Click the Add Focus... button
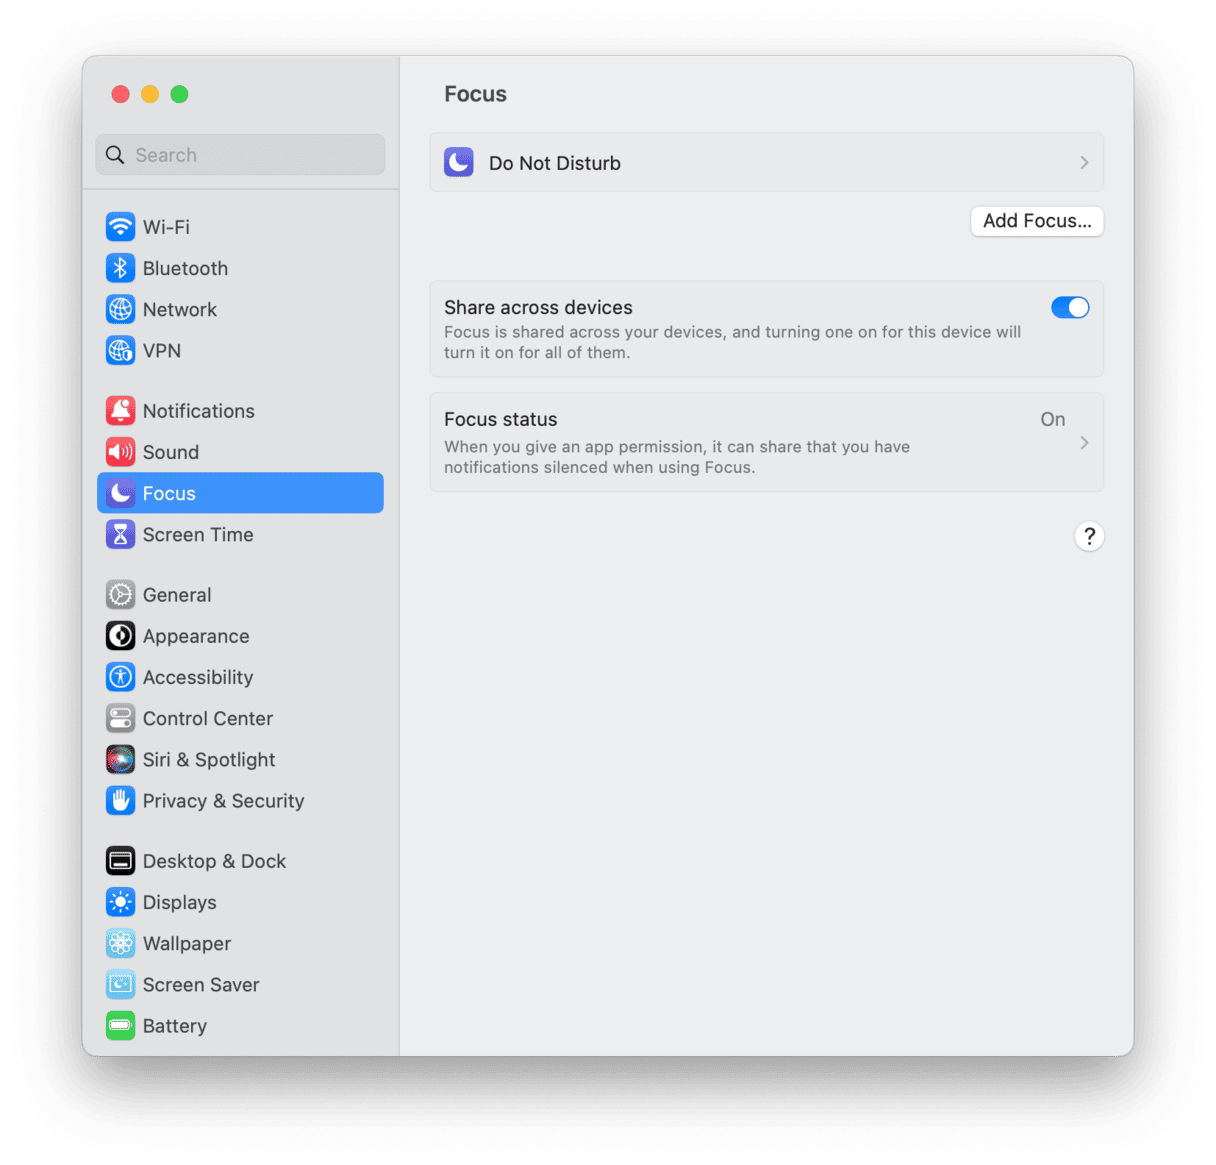The height and width of the screenshot is (1165, 1216). [x=1037, y=221]
